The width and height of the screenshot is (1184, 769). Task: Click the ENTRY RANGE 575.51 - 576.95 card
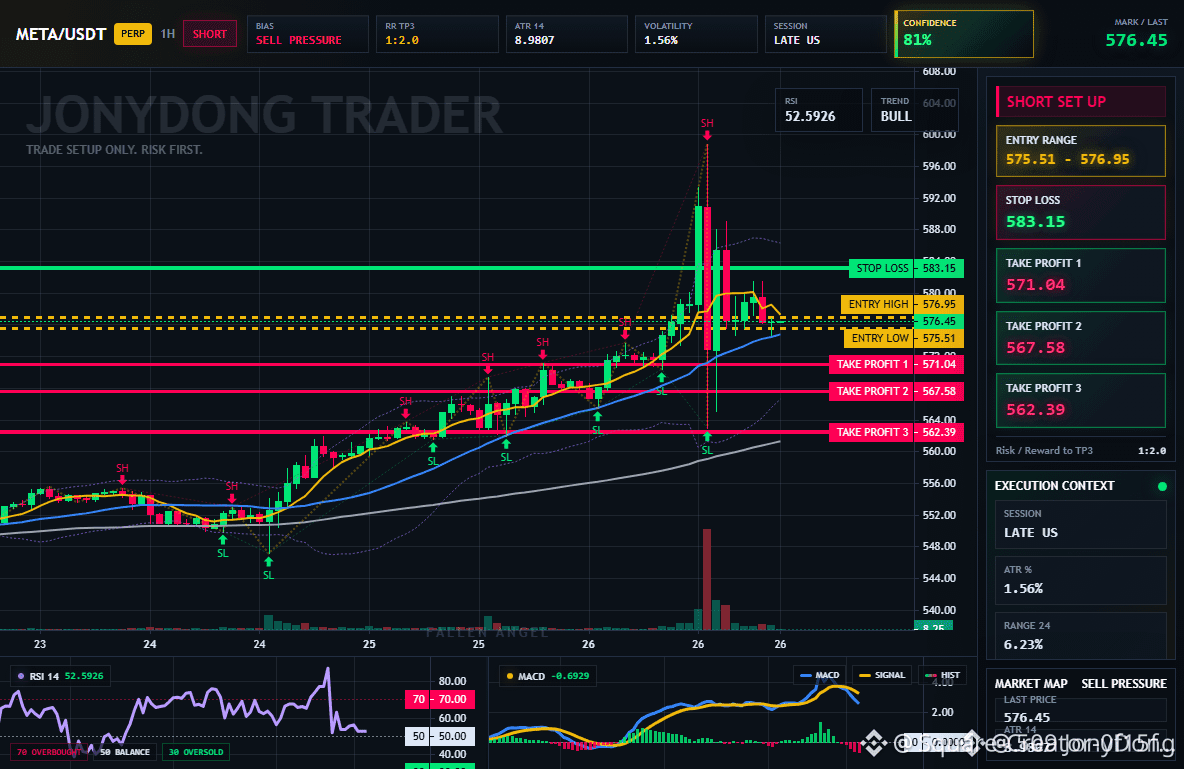[1081, 151]
